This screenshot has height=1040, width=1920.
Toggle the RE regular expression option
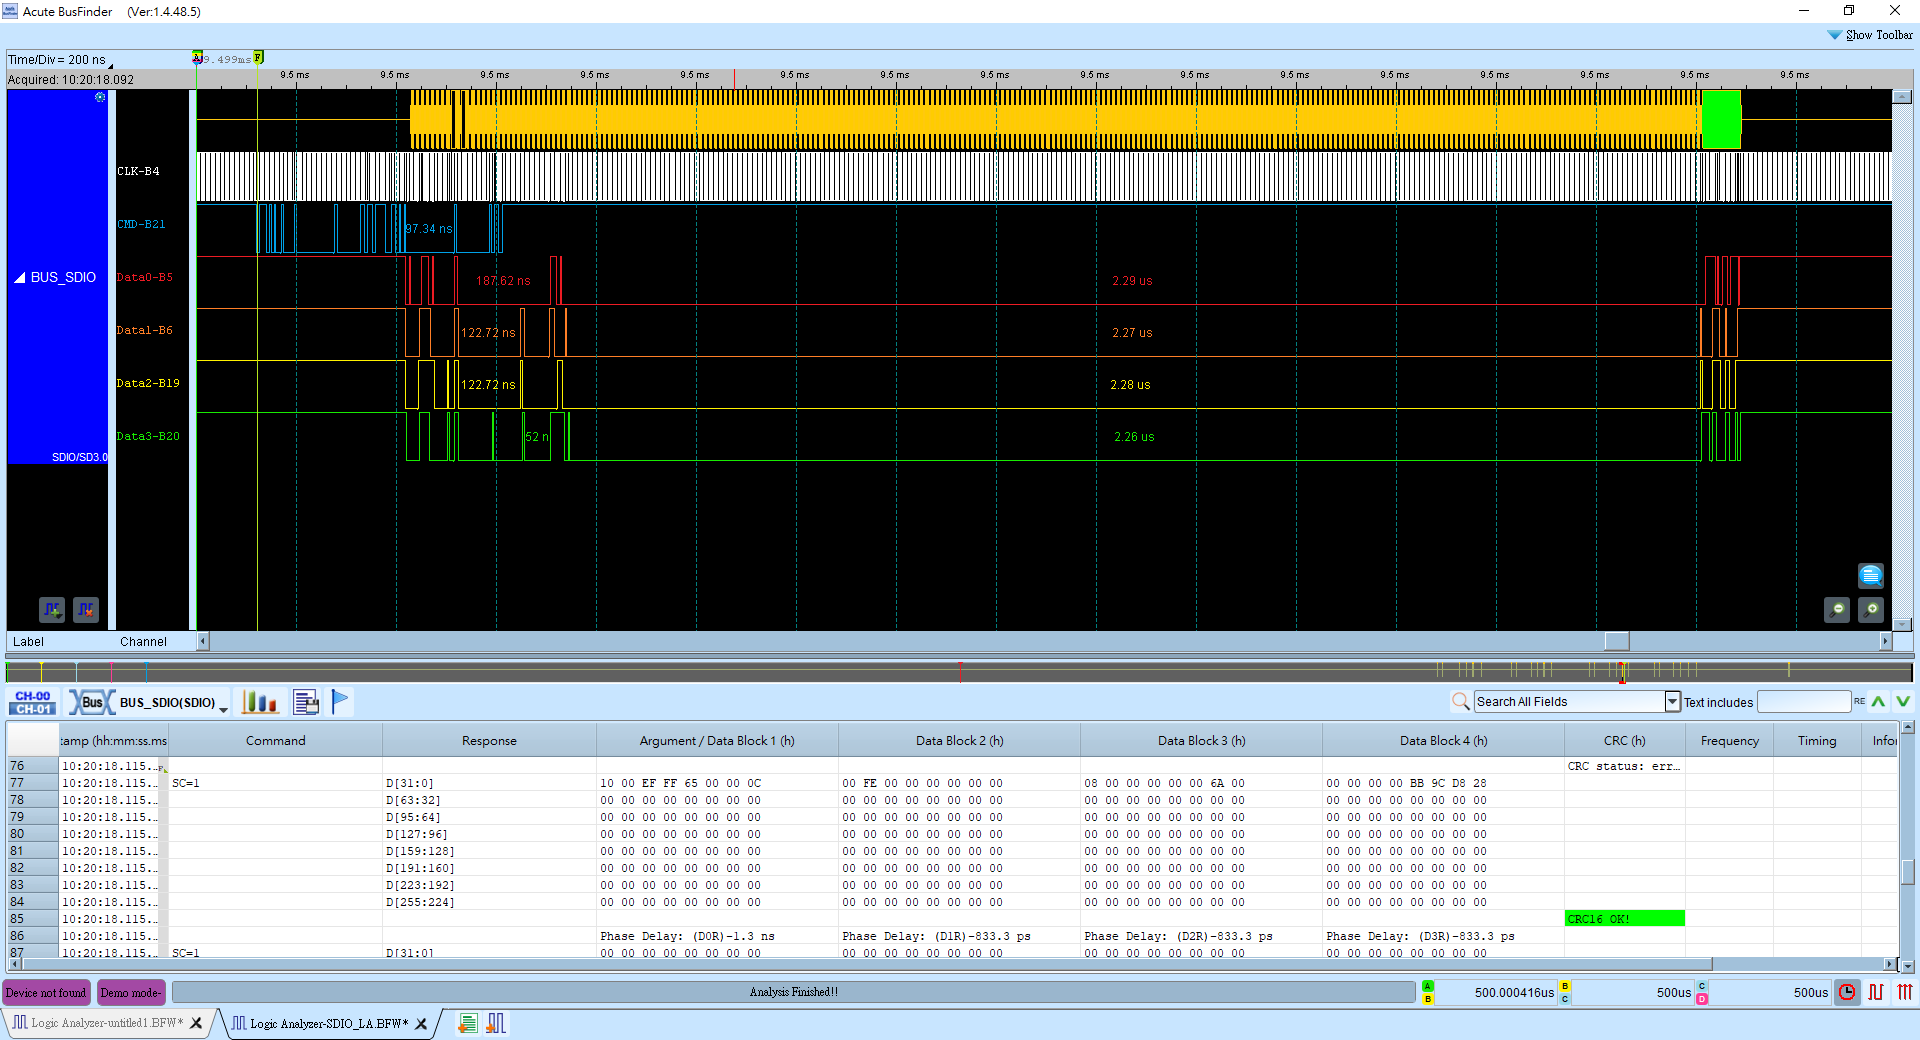1859,702
